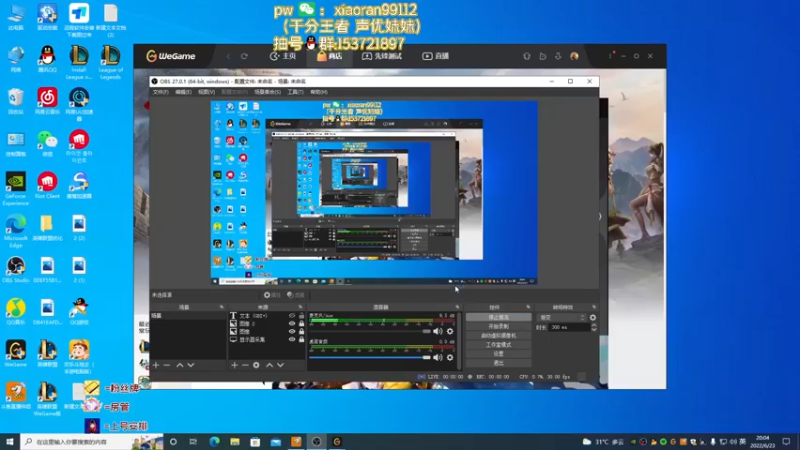Move the source down in Sources panel
The width and height of the screenshot is (800, 450).
[x=280, y=365]
